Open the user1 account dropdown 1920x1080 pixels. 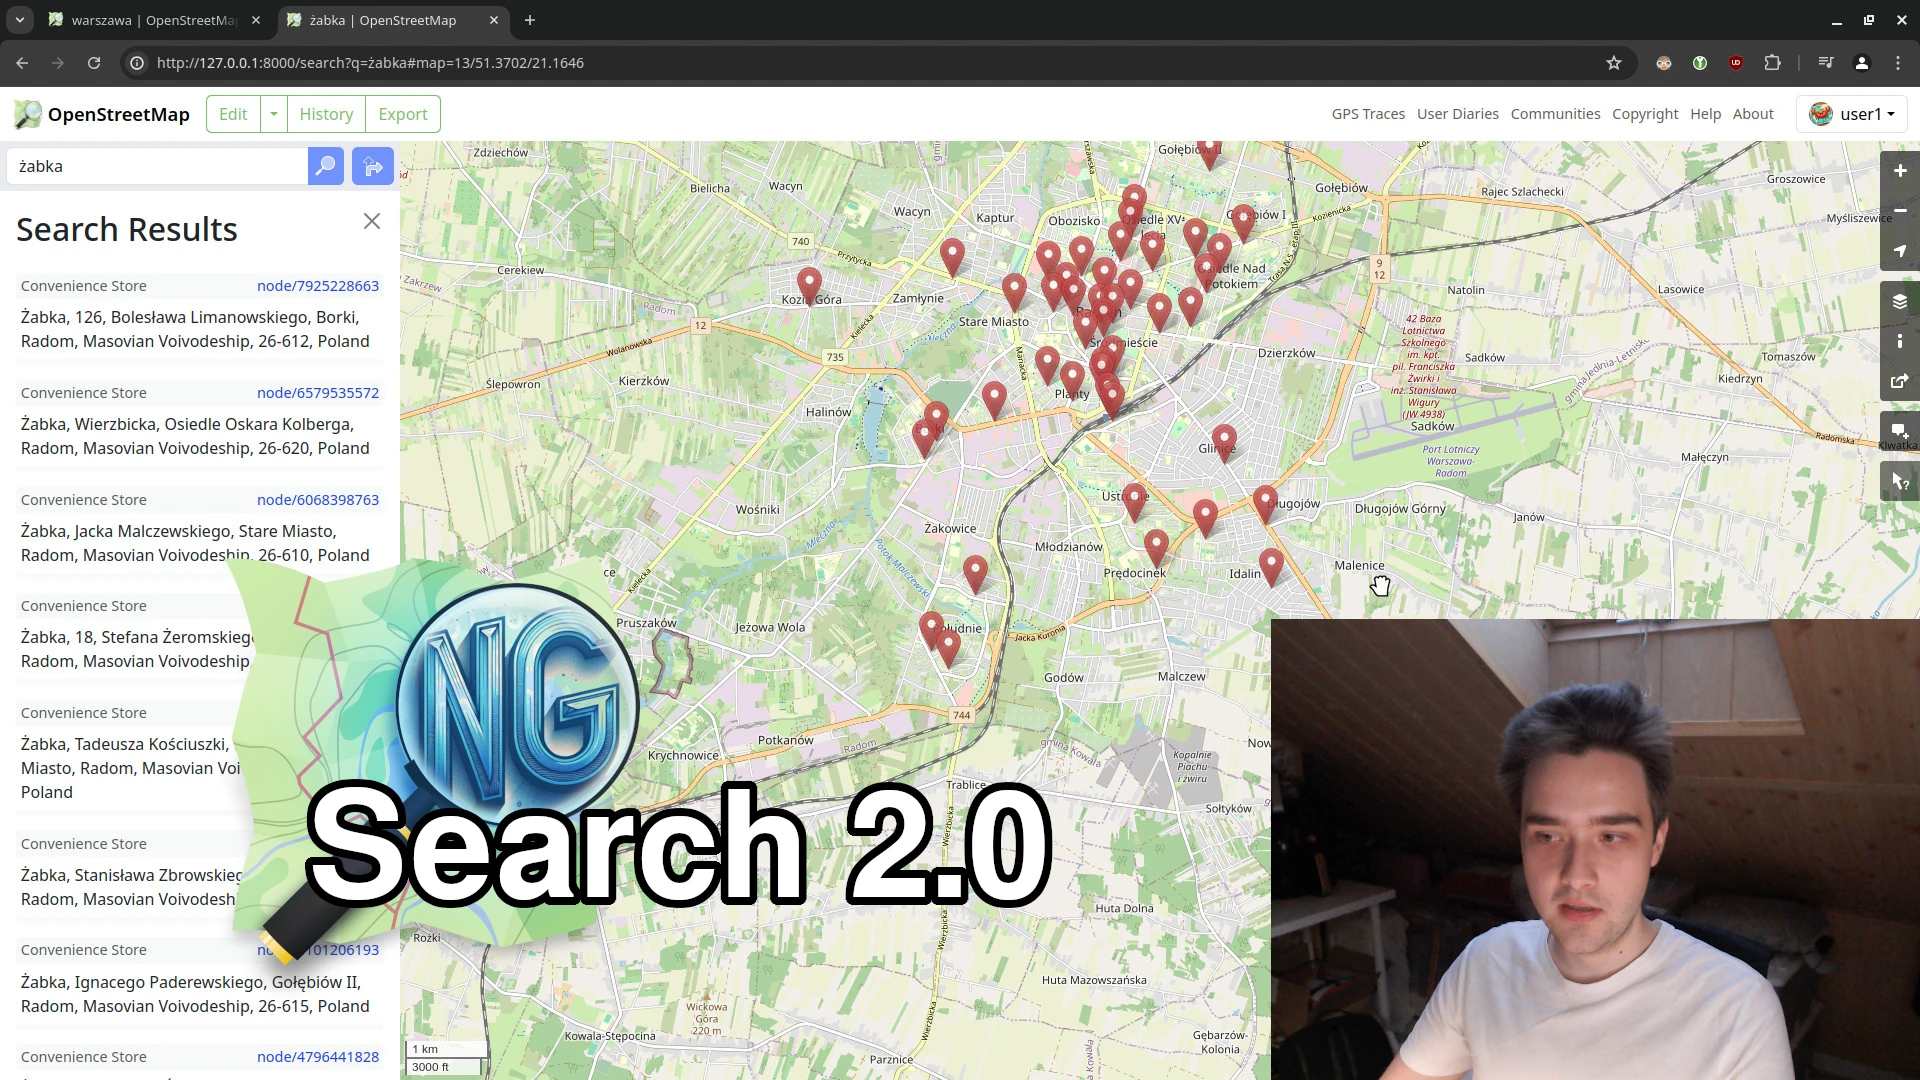click(1852, 114)
